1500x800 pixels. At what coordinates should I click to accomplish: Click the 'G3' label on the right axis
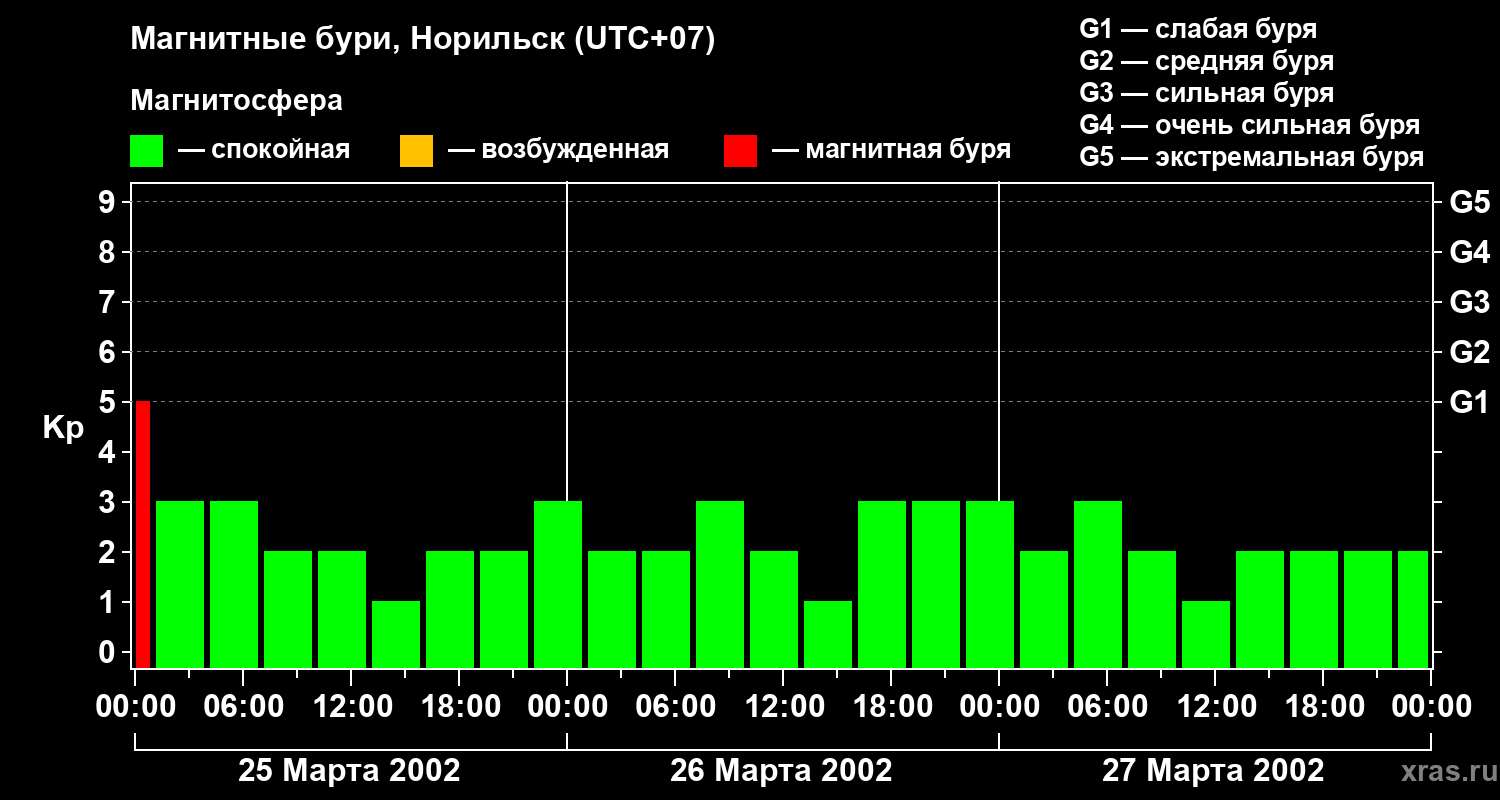(x=1469, y=302)
